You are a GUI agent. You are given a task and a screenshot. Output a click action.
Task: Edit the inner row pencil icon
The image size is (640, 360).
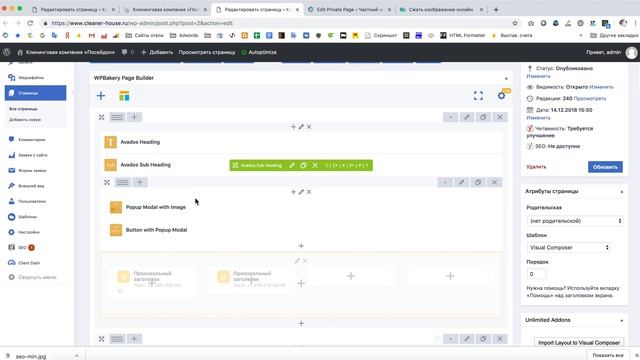(462, 182)
